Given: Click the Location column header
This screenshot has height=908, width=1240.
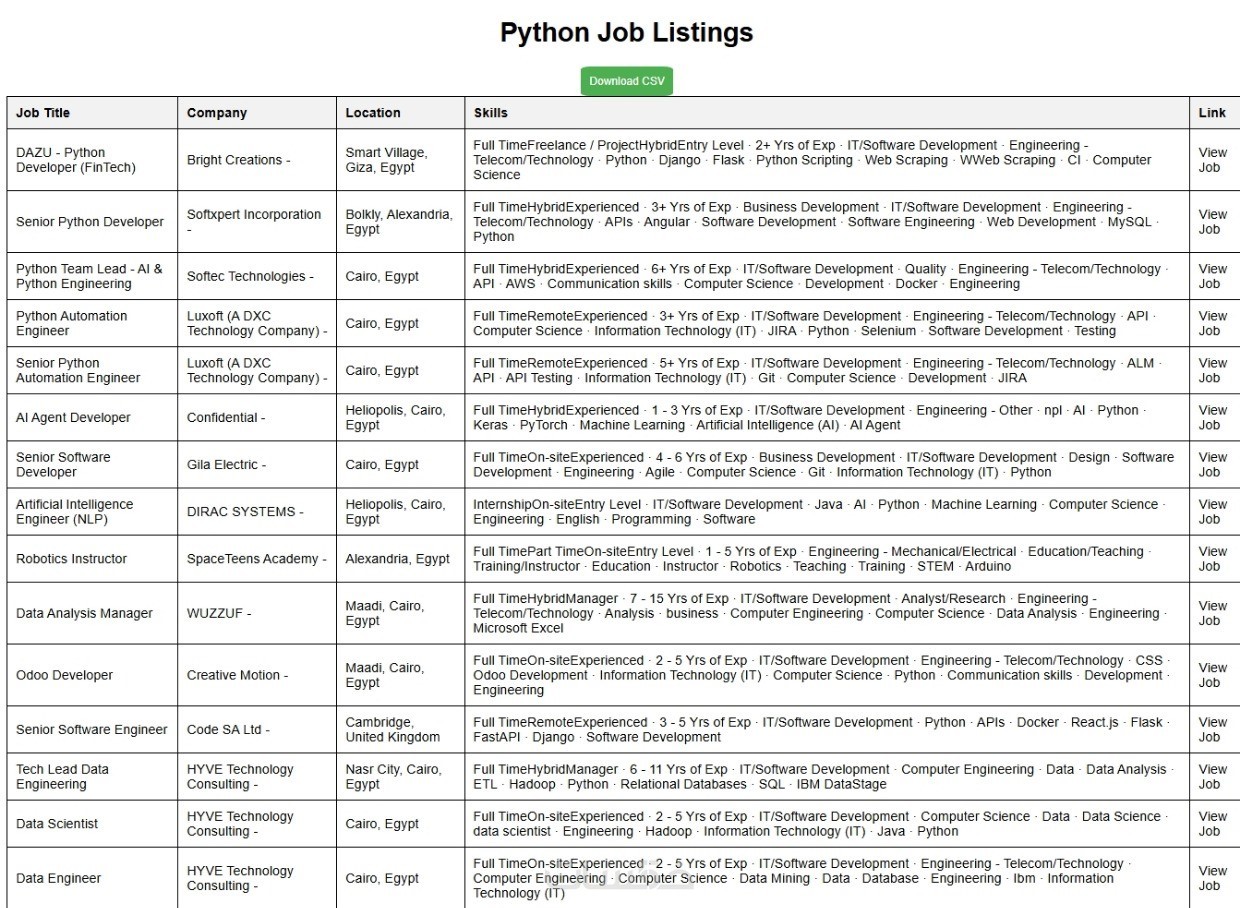Looking at the screenshot, I should pos(400,113).
